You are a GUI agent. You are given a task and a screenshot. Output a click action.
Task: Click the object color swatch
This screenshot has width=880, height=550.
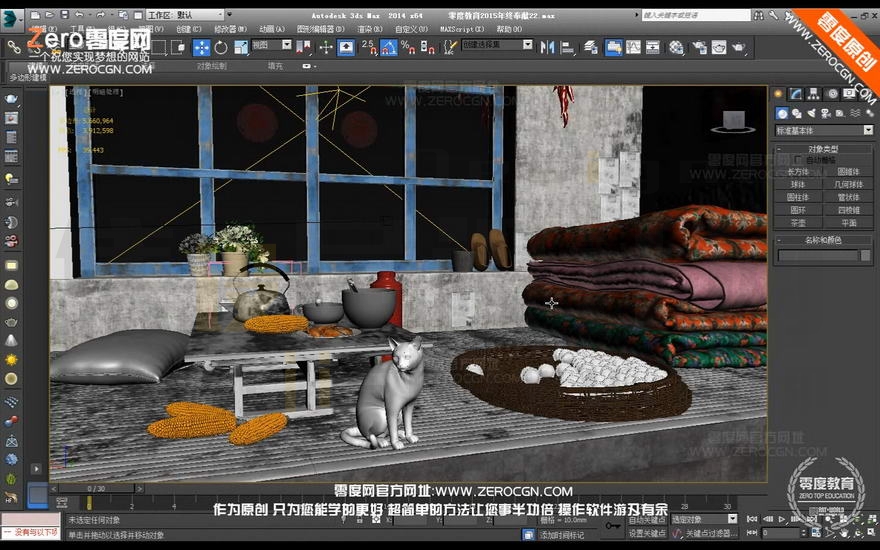coord(867,255)
